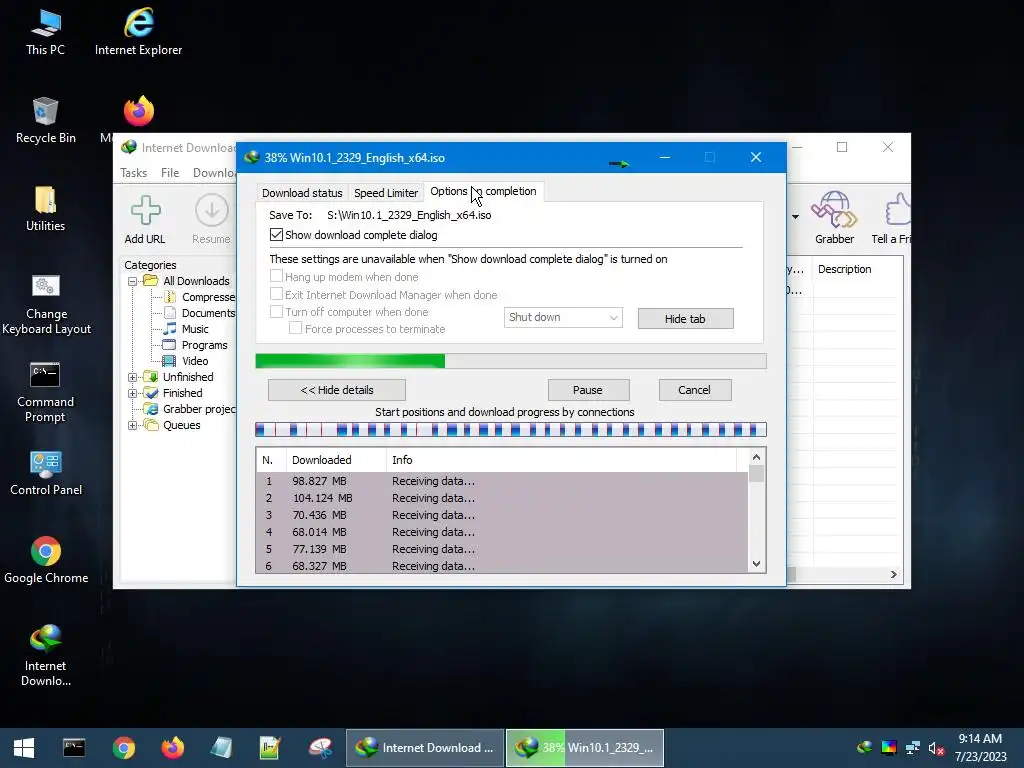The image size is (1024, 768).
Task: Click the Description column header
Action: 844,269
